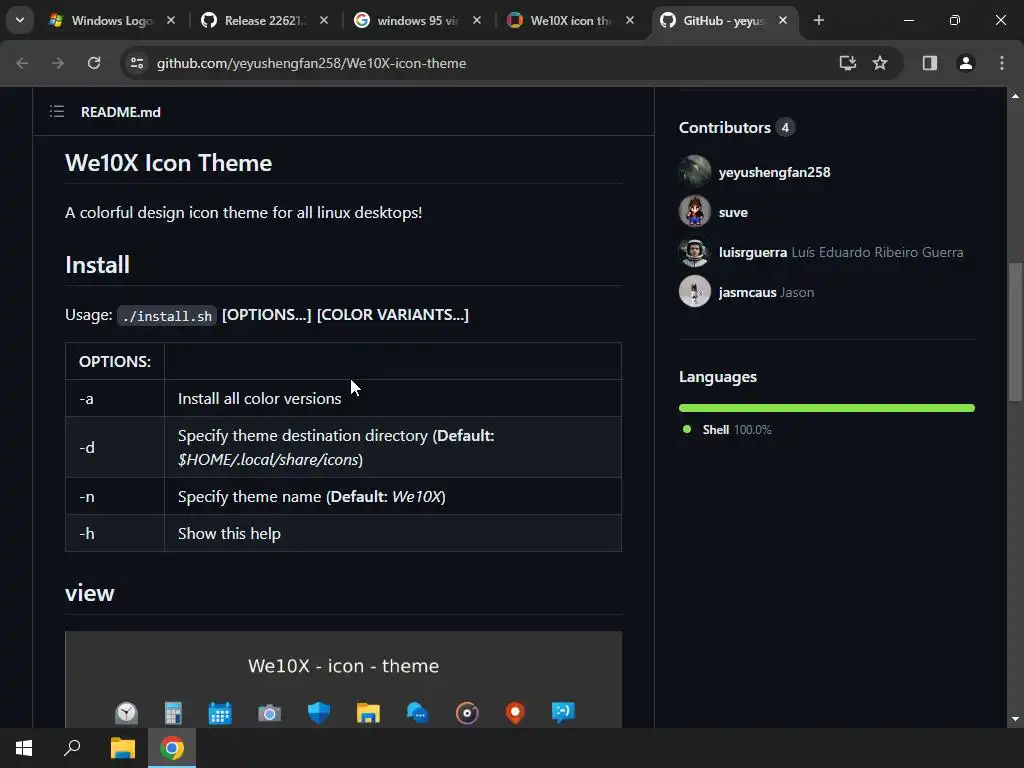Click scrollbar up arrow
The image size is (1024, 768).
click(1015, 96)
